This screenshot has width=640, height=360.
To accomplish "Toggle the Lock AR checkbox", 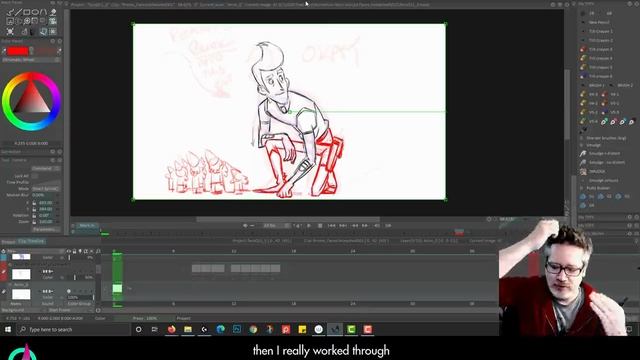I will point(34,176).
